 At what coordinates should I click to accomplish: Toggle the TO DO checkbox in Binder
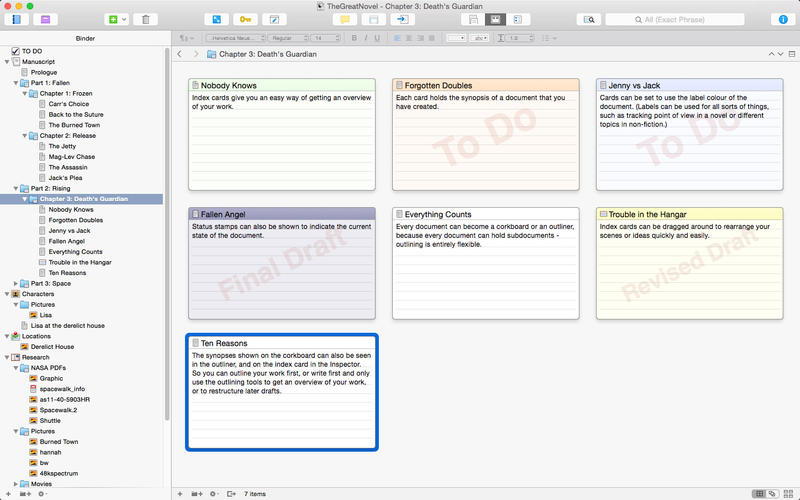(15, 51)
